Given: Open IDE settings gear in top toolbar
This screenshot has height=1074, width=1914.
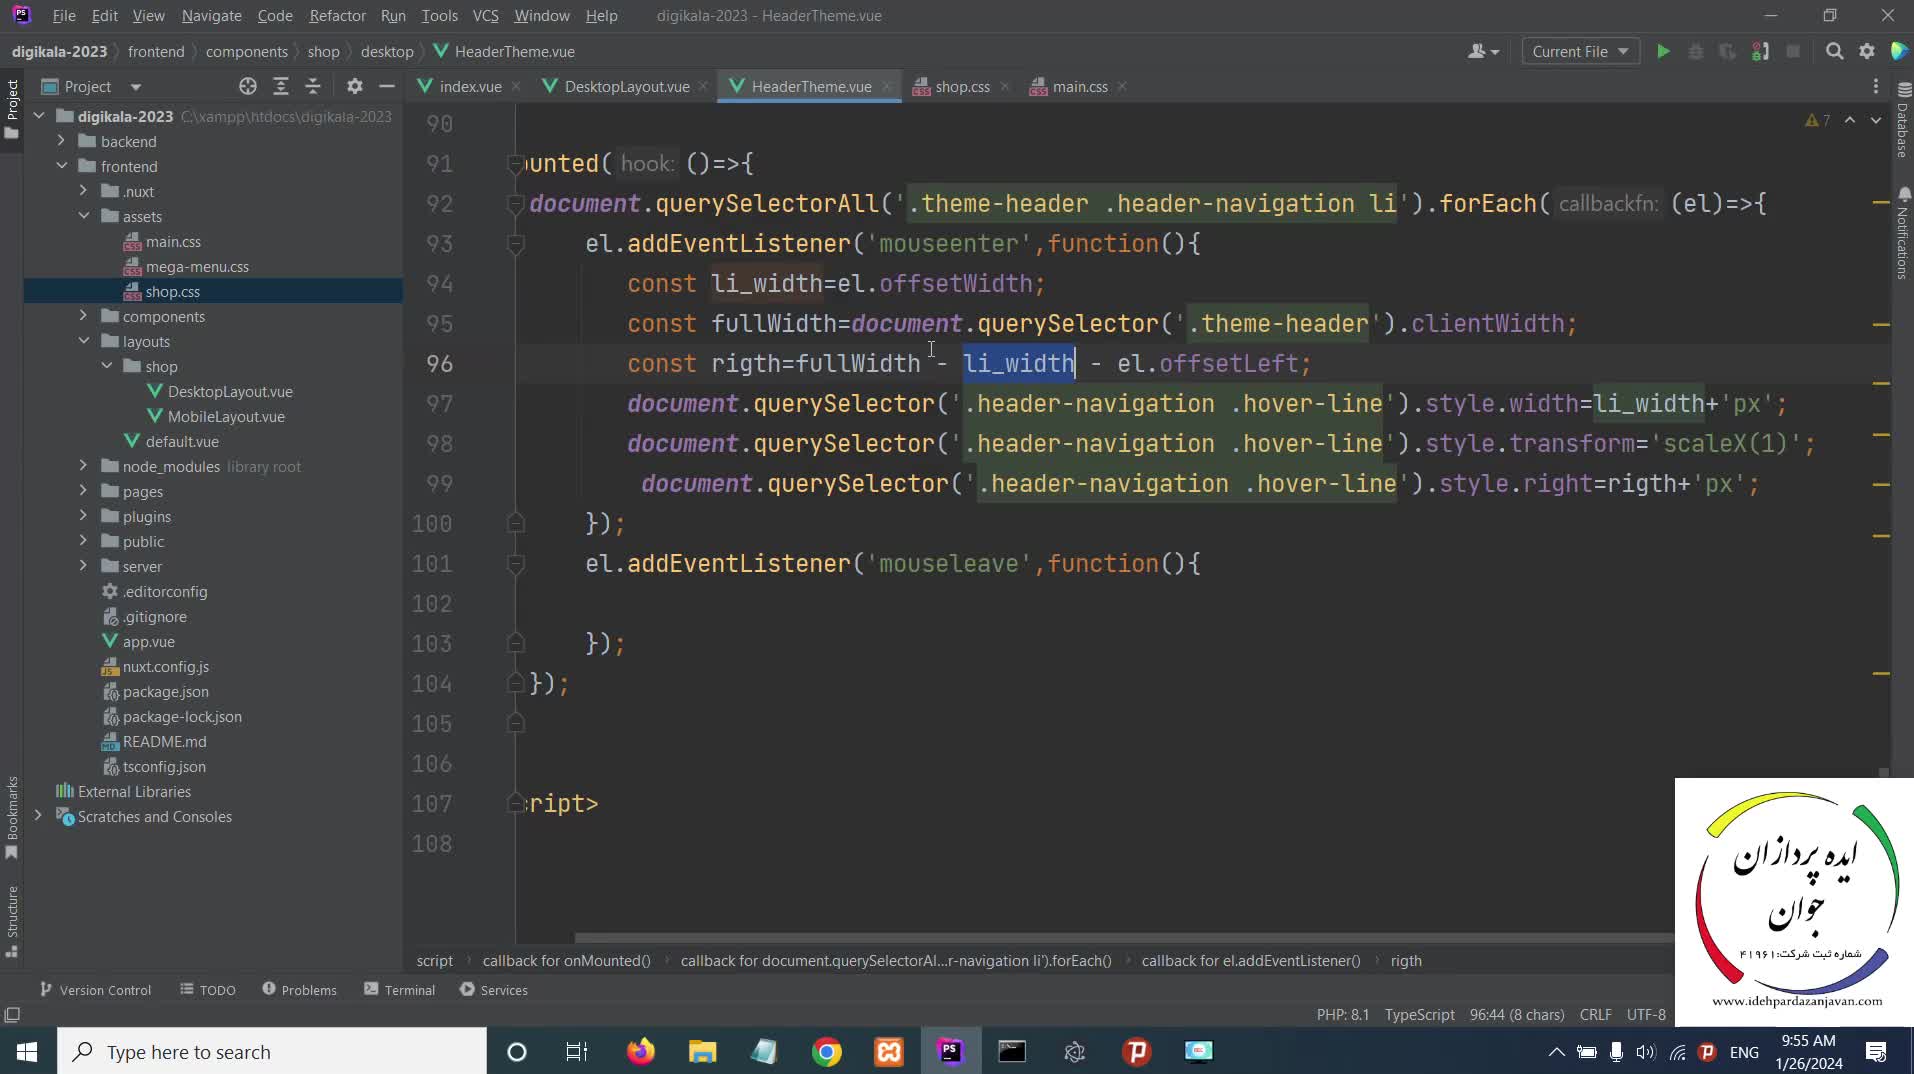Looking at the screenshot, I should pos(1867,52).
